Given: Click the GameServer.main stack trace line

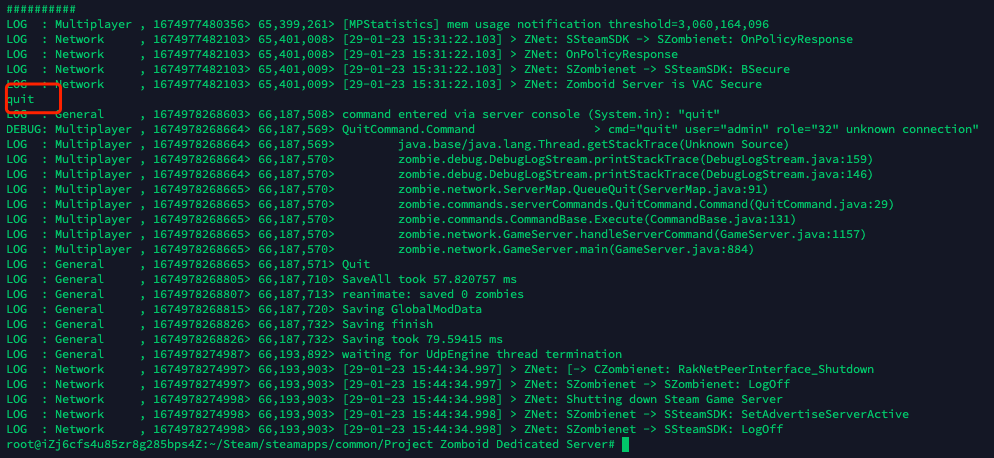Looking at the screenshot, I should coord(380,249).
